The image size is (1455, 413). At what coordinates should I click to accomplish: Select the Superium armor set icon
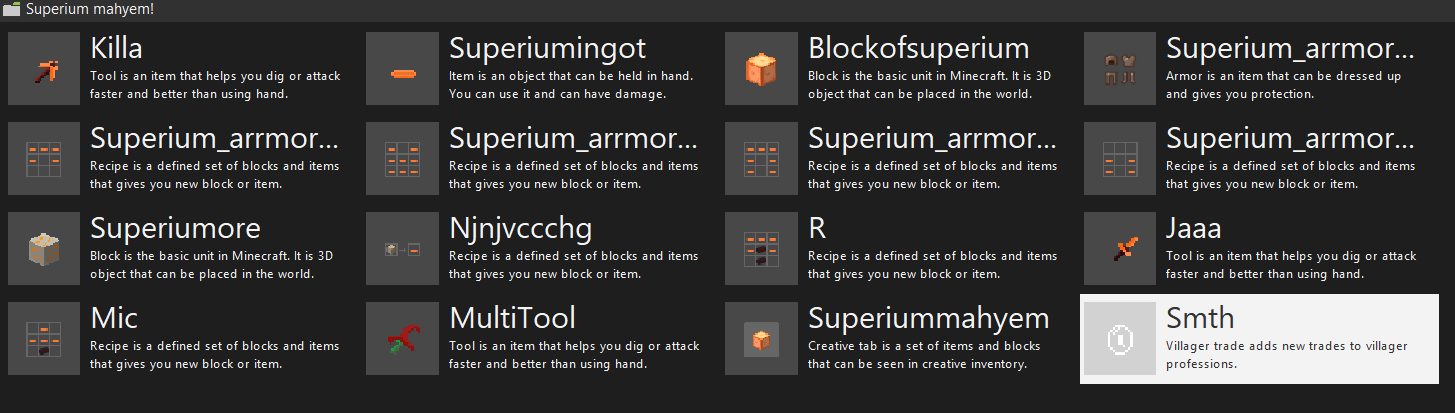1120,69
